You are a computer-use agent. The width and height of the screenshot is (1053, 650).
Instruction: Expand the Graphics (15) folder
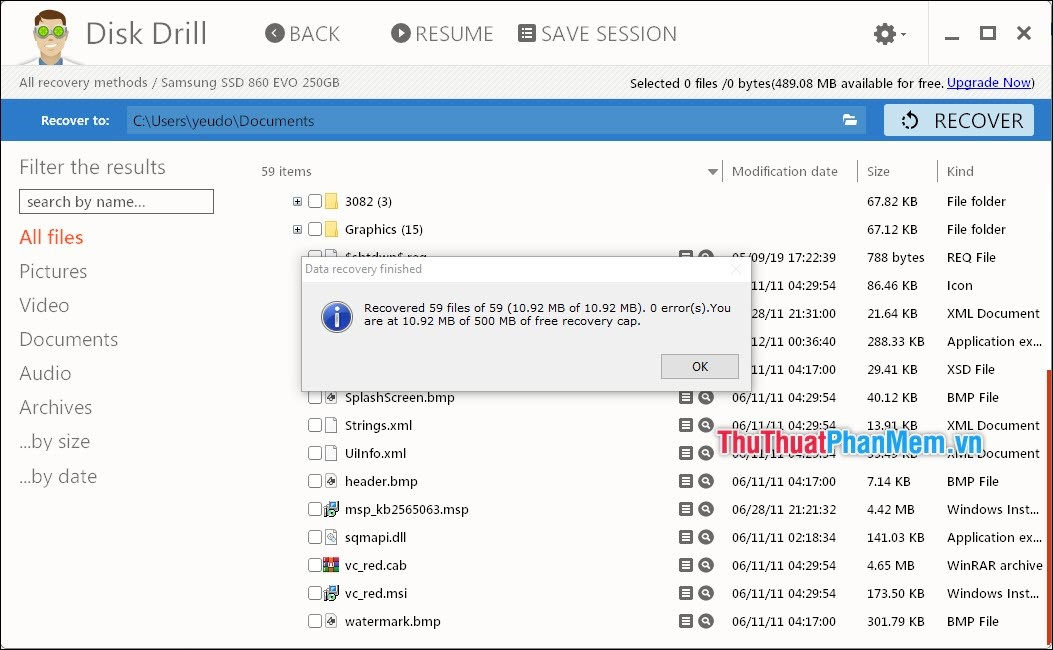click(296, 229)
